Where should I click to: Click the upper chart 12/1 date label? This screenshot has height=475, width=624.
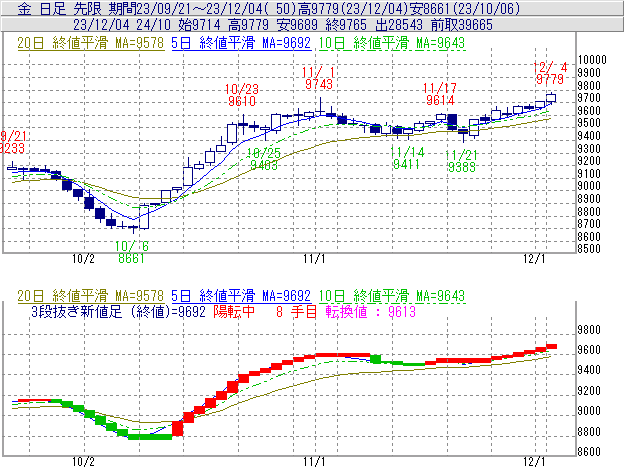point(534,259)
